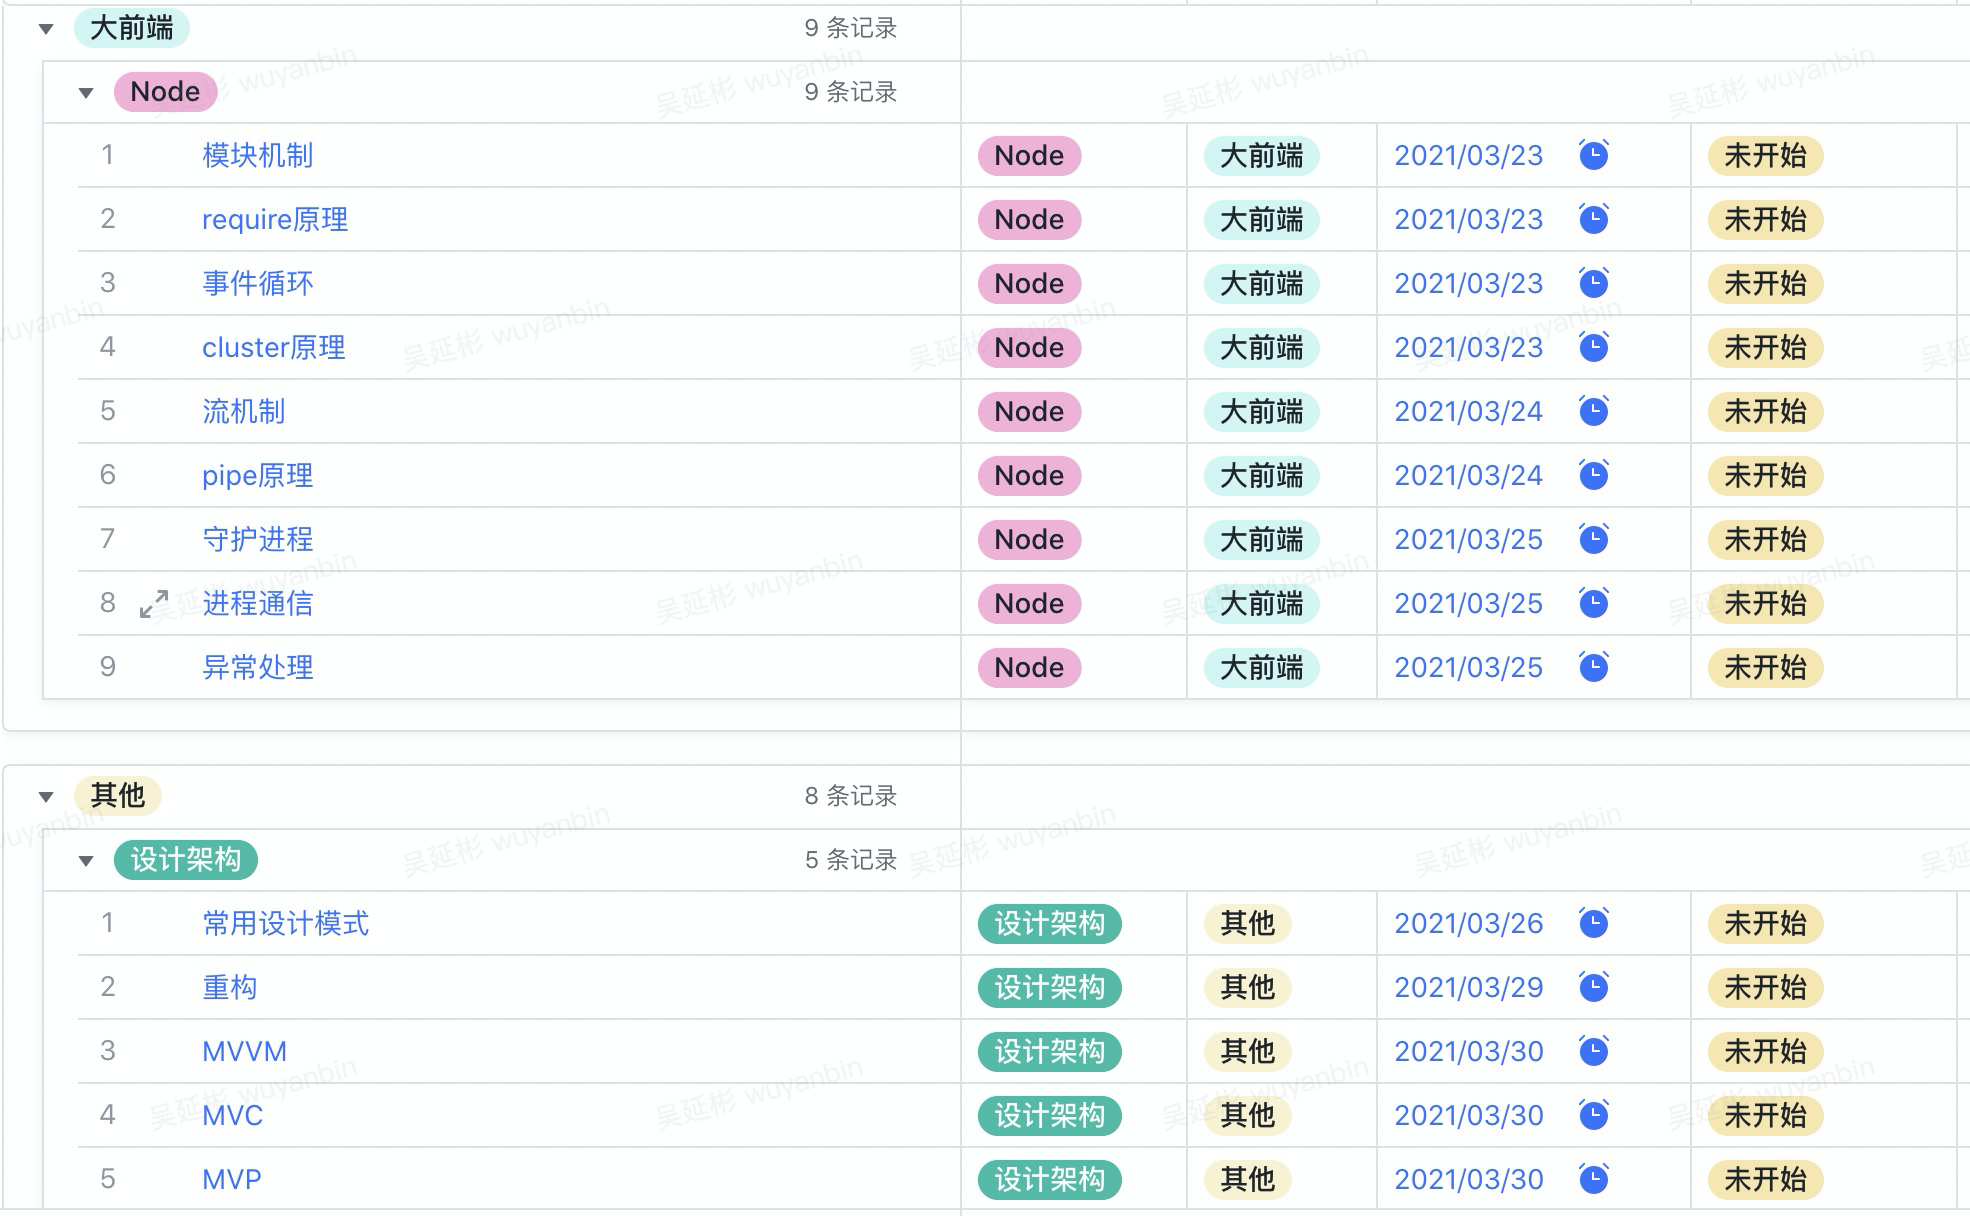Open the 事件循环 record link
1970x1216 pixels.
(257, 283)
